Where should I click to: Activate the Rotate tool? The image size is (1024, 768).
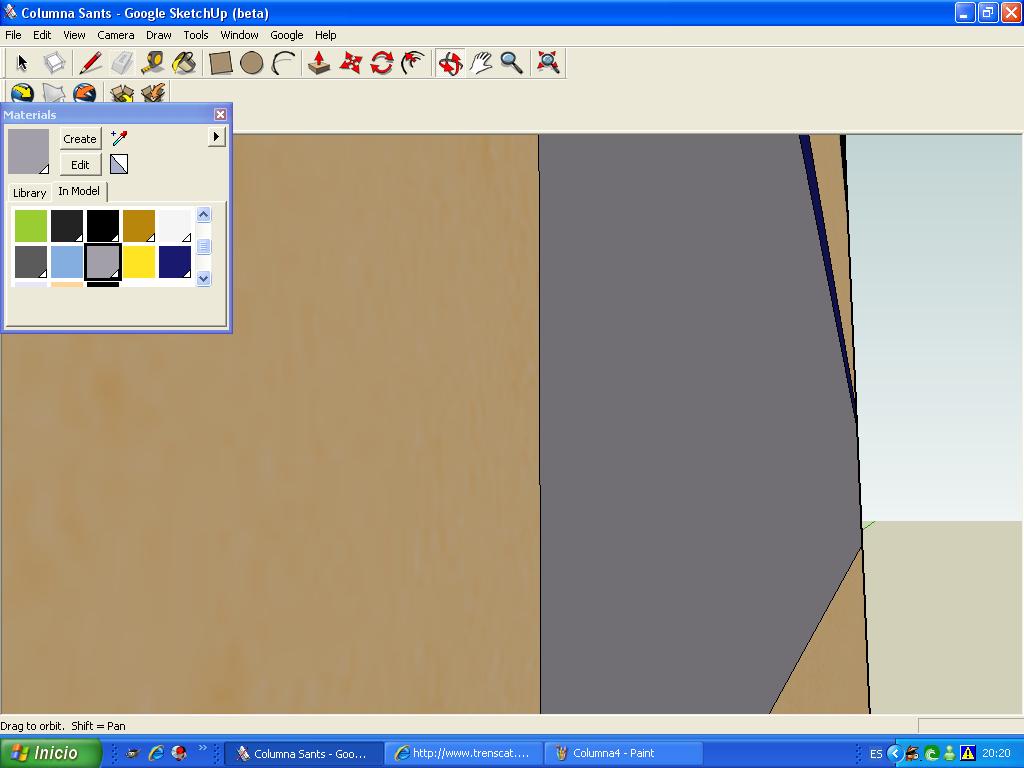(x=382, y=63)
